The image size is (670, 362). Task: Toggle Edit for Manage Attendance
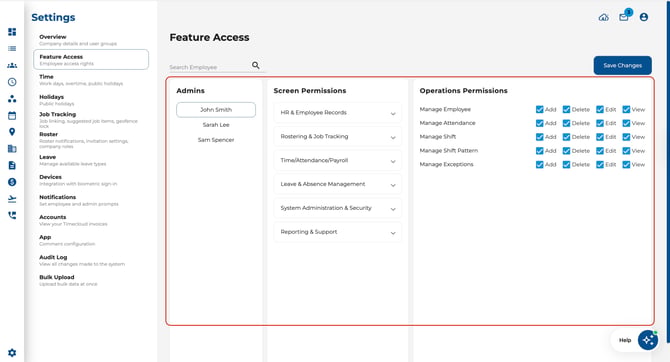tap(600, 123)
